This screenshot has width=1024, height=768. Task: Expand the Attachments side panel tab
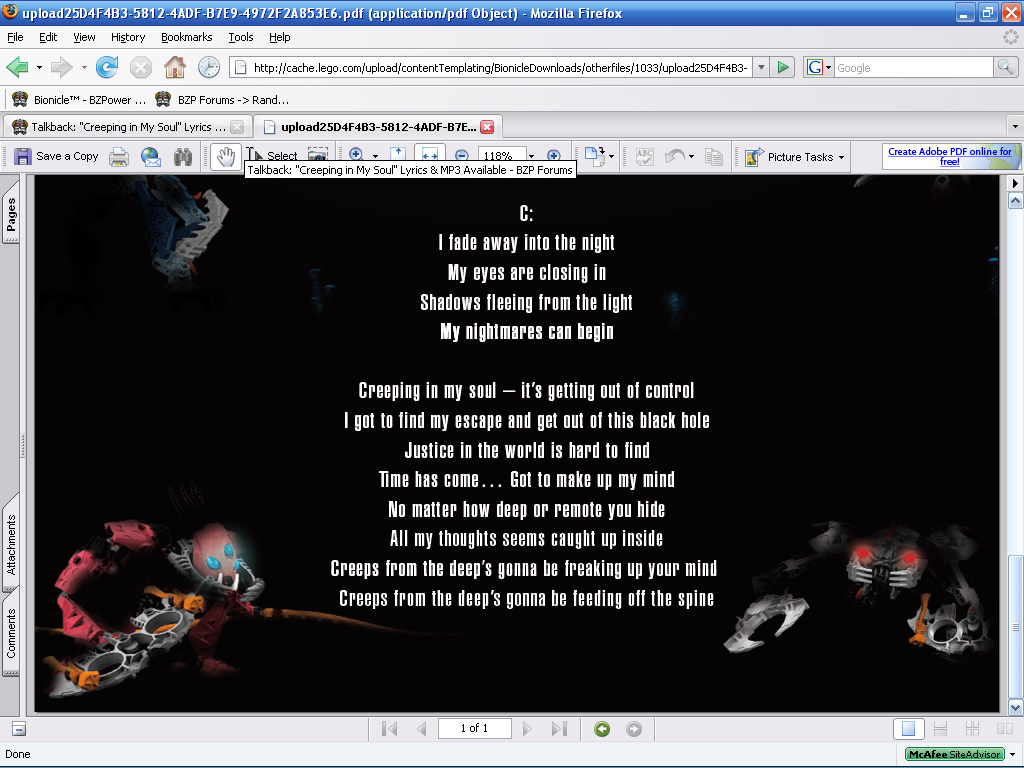(11, 543)
